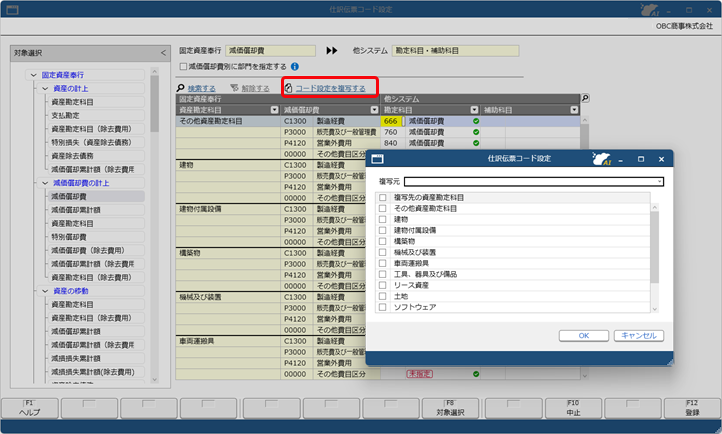
Task: Open the 補助科目 column filter dropdown
Action: tap(574, 110)
